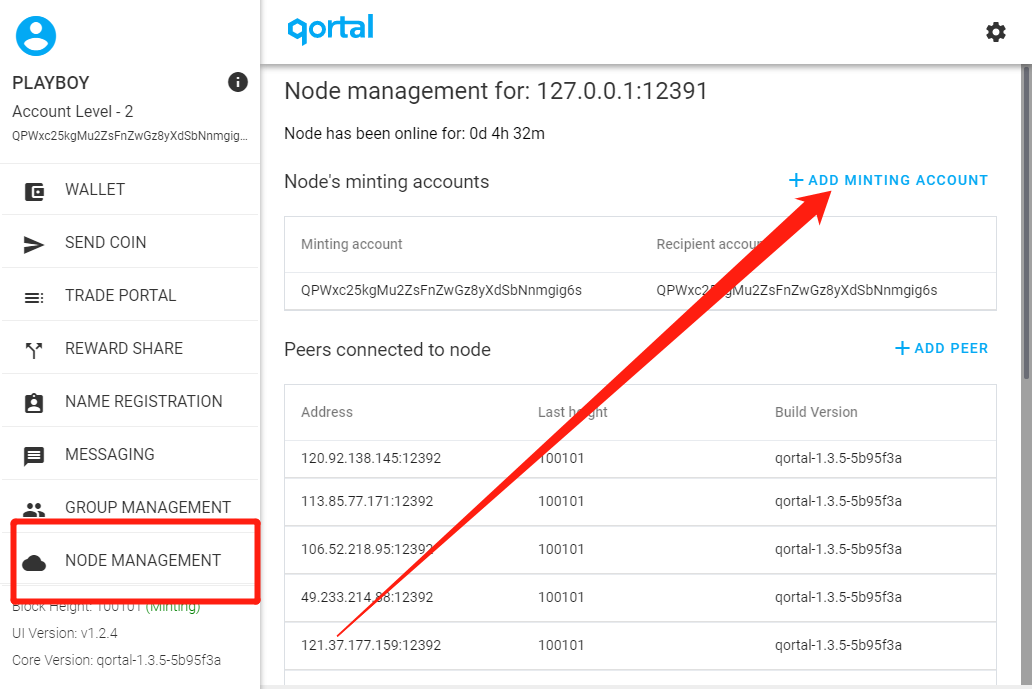Select peer 49.233.214.88:12392
The height and width of the screenshot is (689, 1032).
pyautogui.click(x=367, y=598)
